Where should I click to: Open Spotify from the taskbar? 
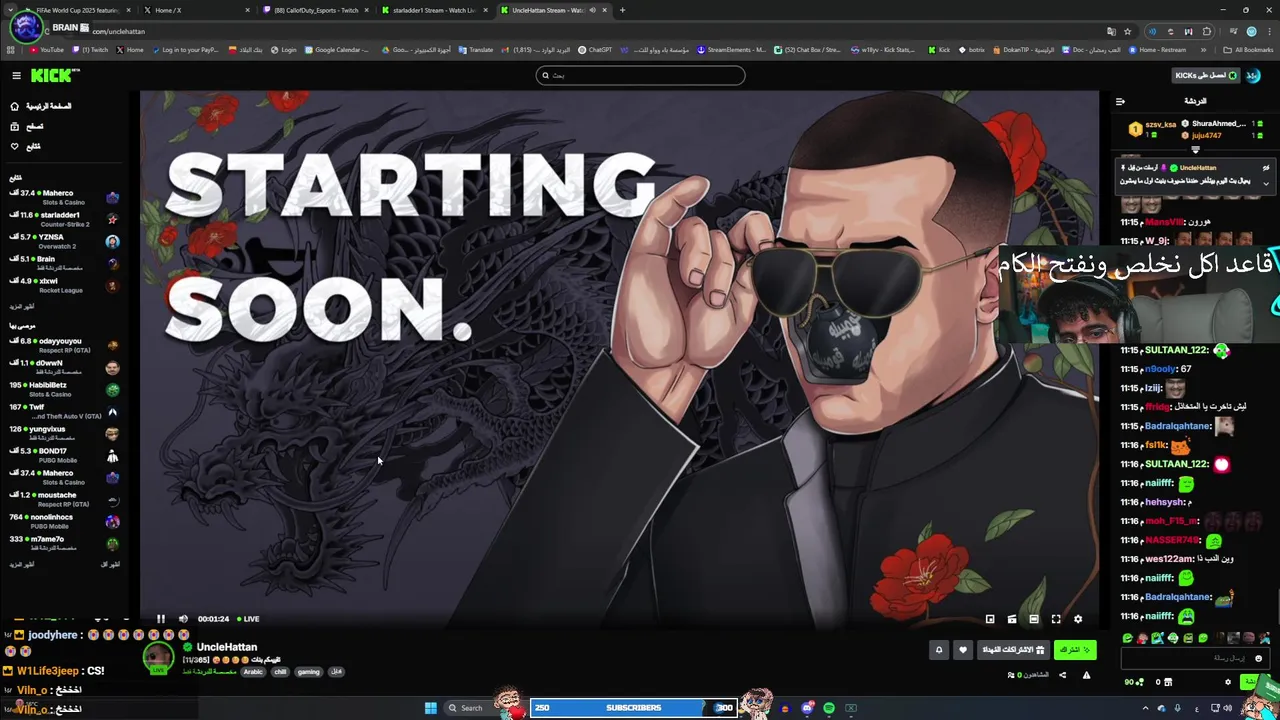pos(829,708)
